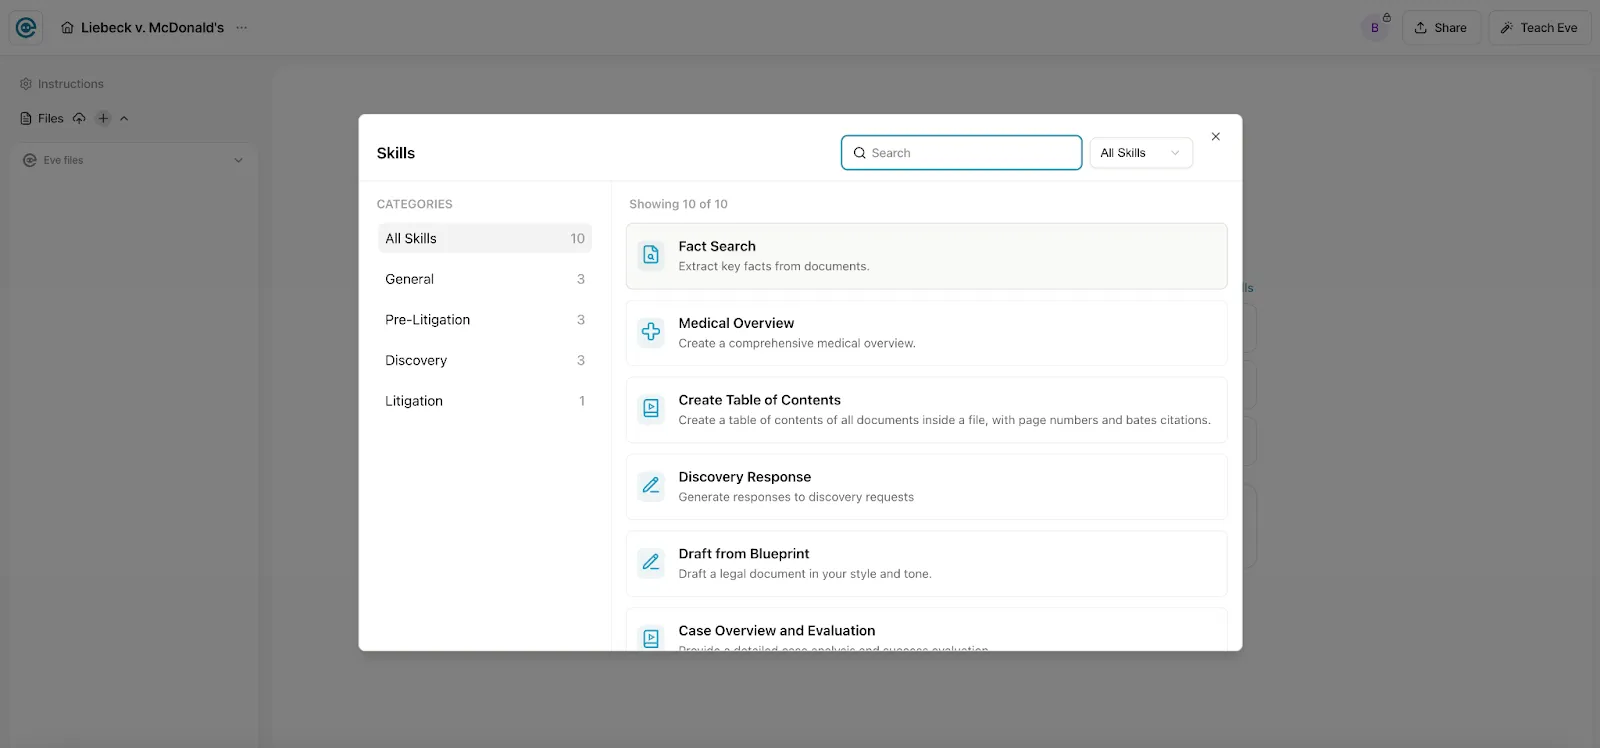This screenshot has height=748, width=1600.
Task: Select the General category
Action: tap(485, 279)
